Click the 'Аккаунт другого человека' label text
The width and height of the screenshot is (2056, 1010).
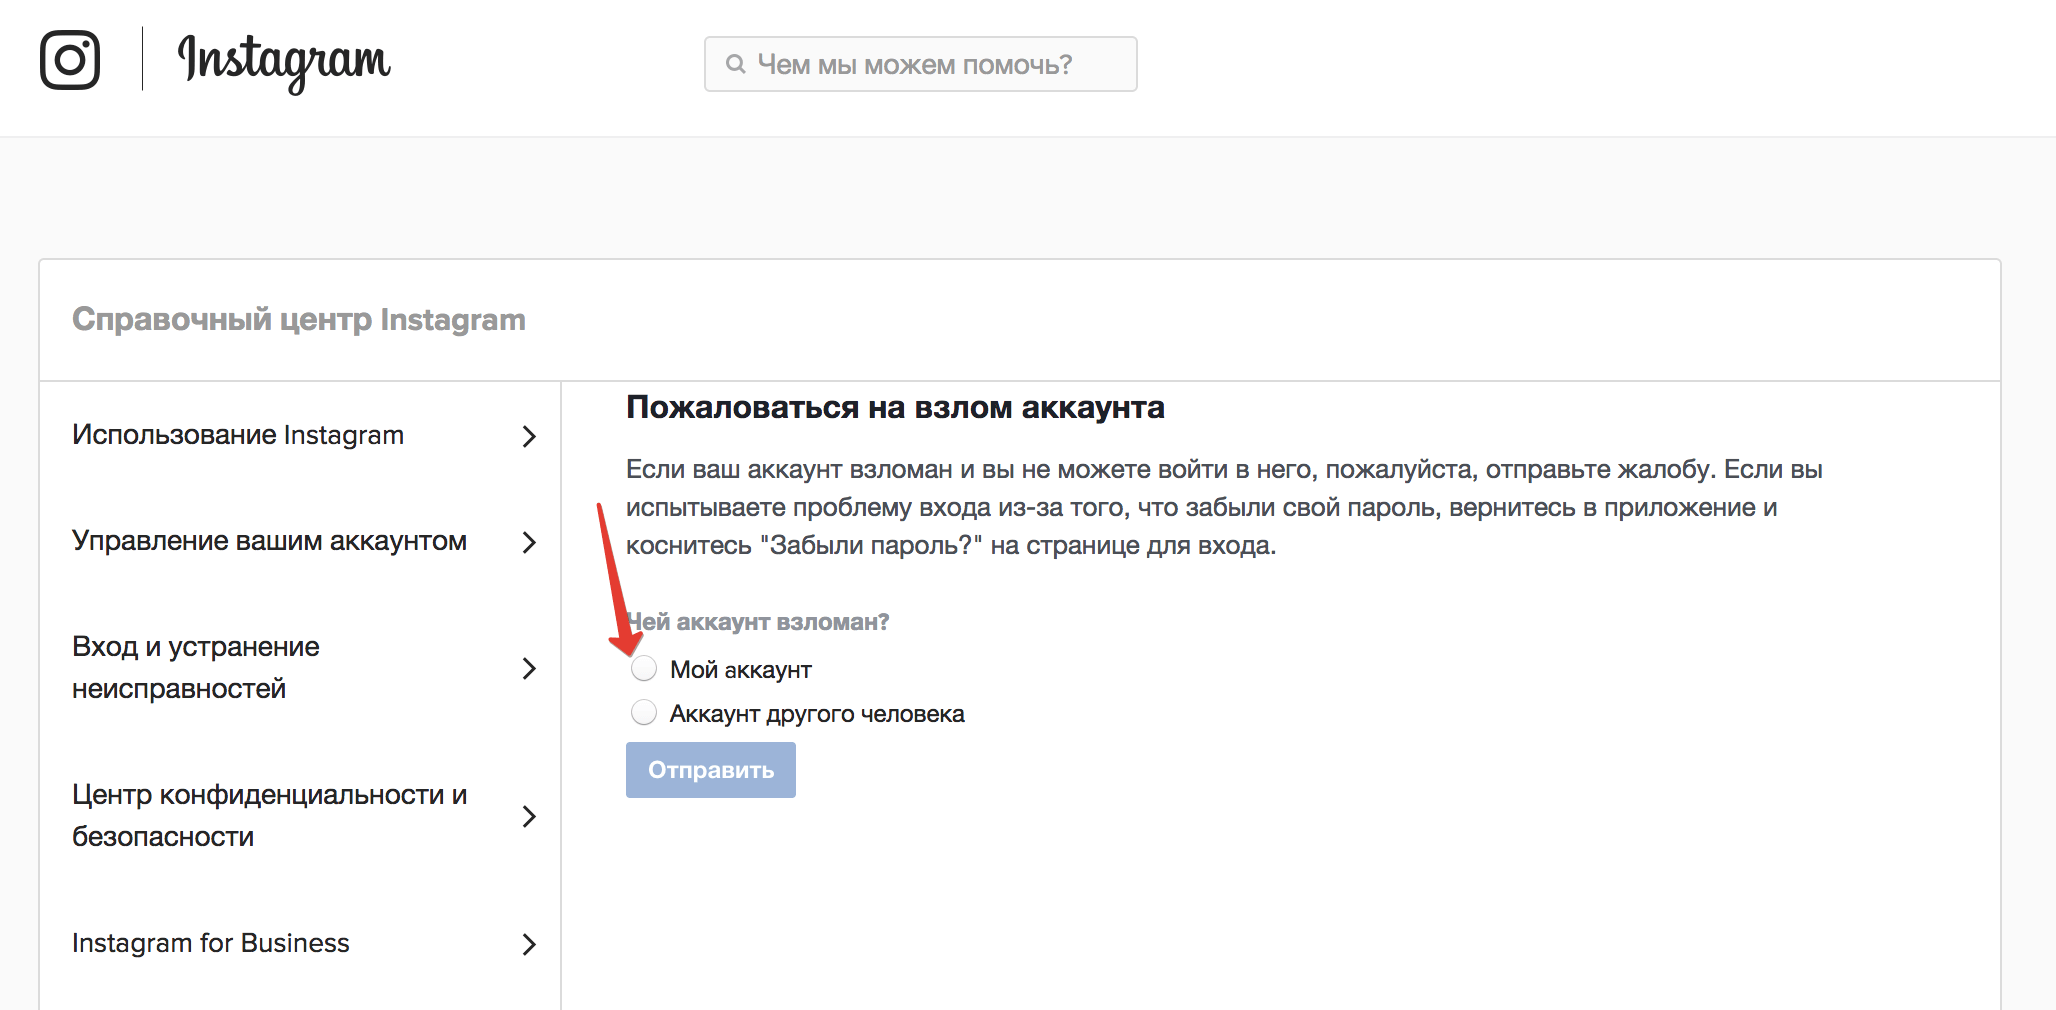click(x=817, y=713)
